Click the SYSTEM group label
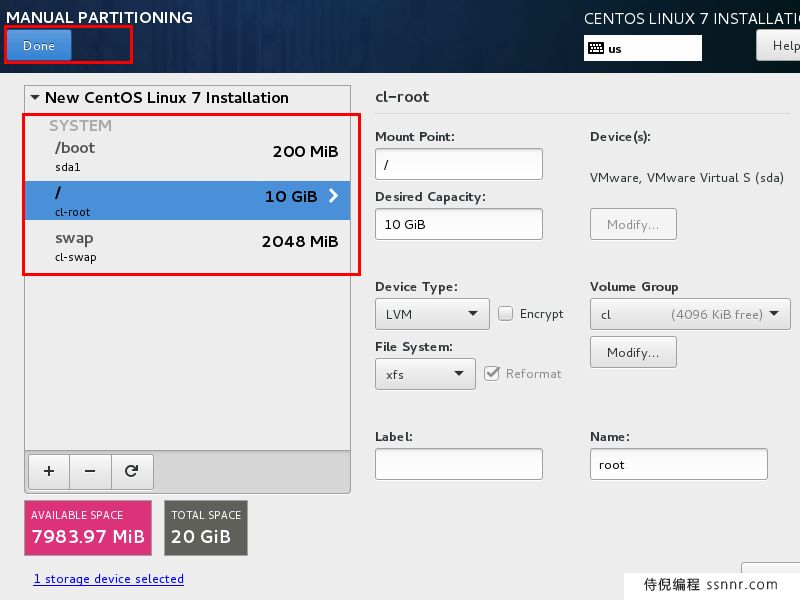The height and width of the screenshot is (600, 800). pyautogui.click(x=80, y=126)
